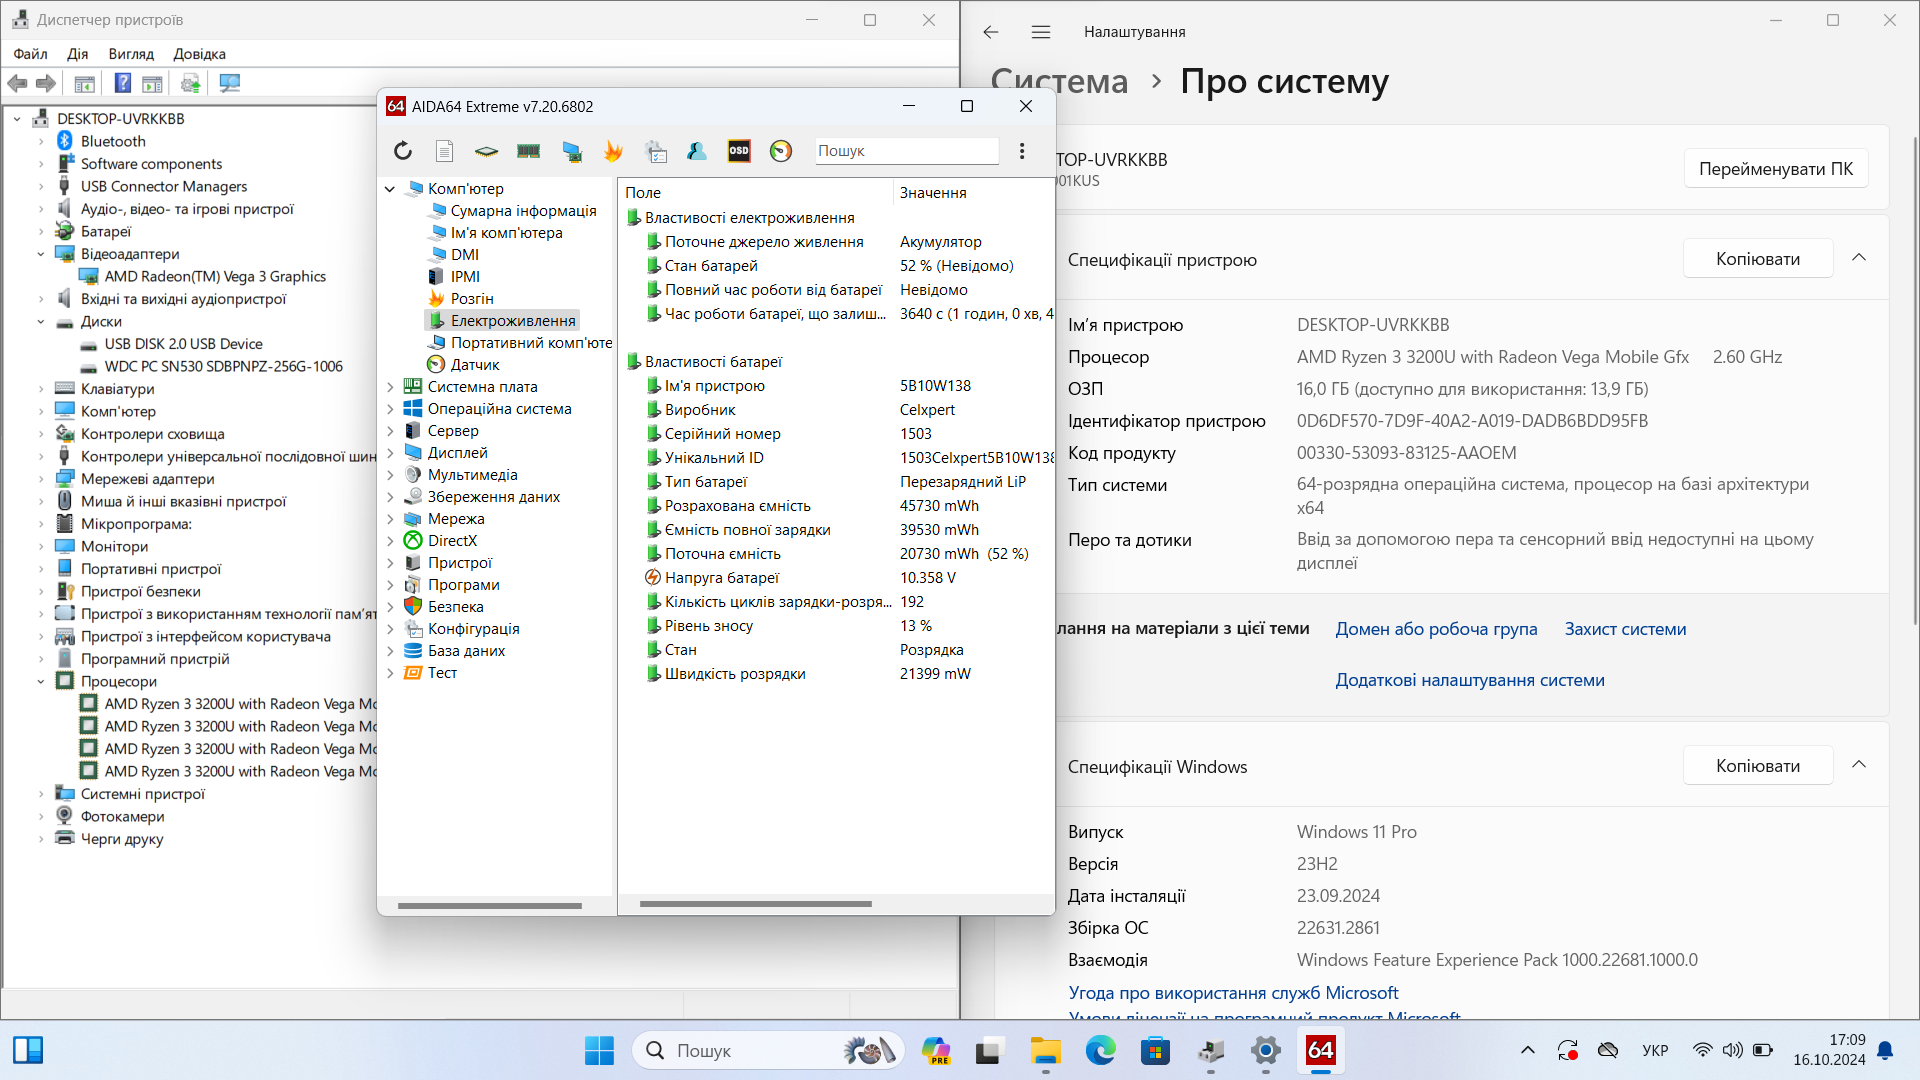Click Device Manager print toolbar icon
This screenshot has height=1080, width=1920.
(x=190, y=84)
